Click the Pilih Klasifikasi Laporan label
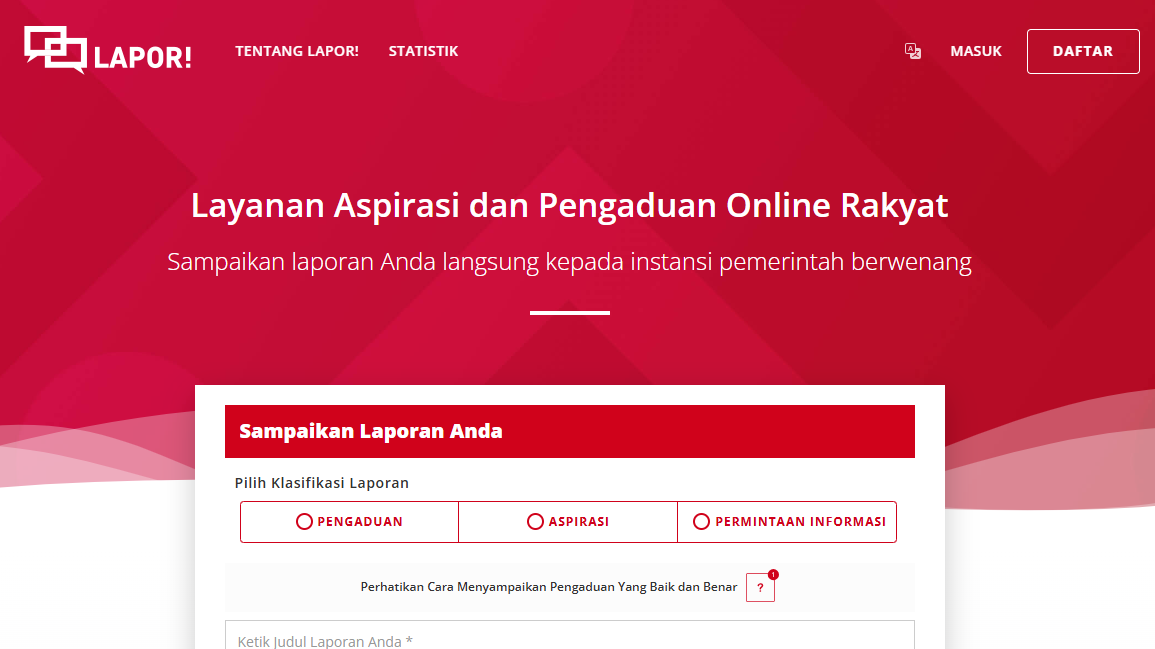 point(322,483)
